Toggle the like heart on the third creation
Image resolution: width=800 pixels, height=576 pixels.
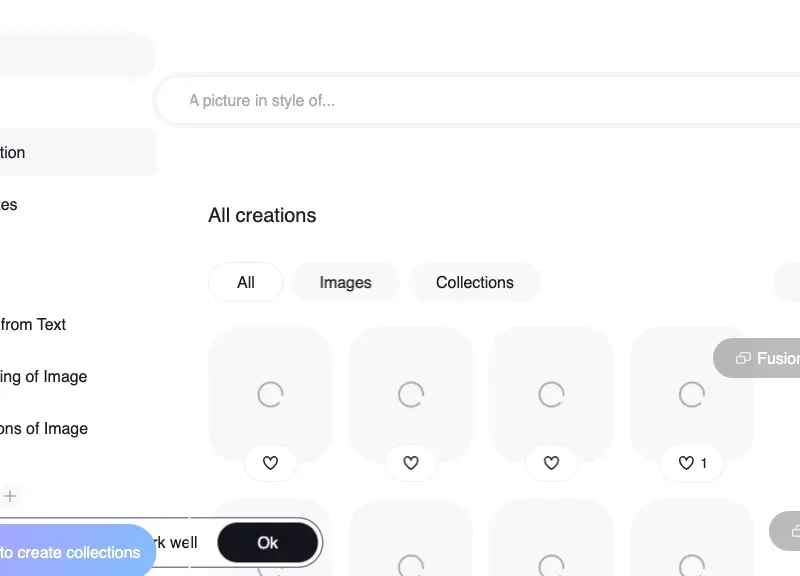coord(551,463)
